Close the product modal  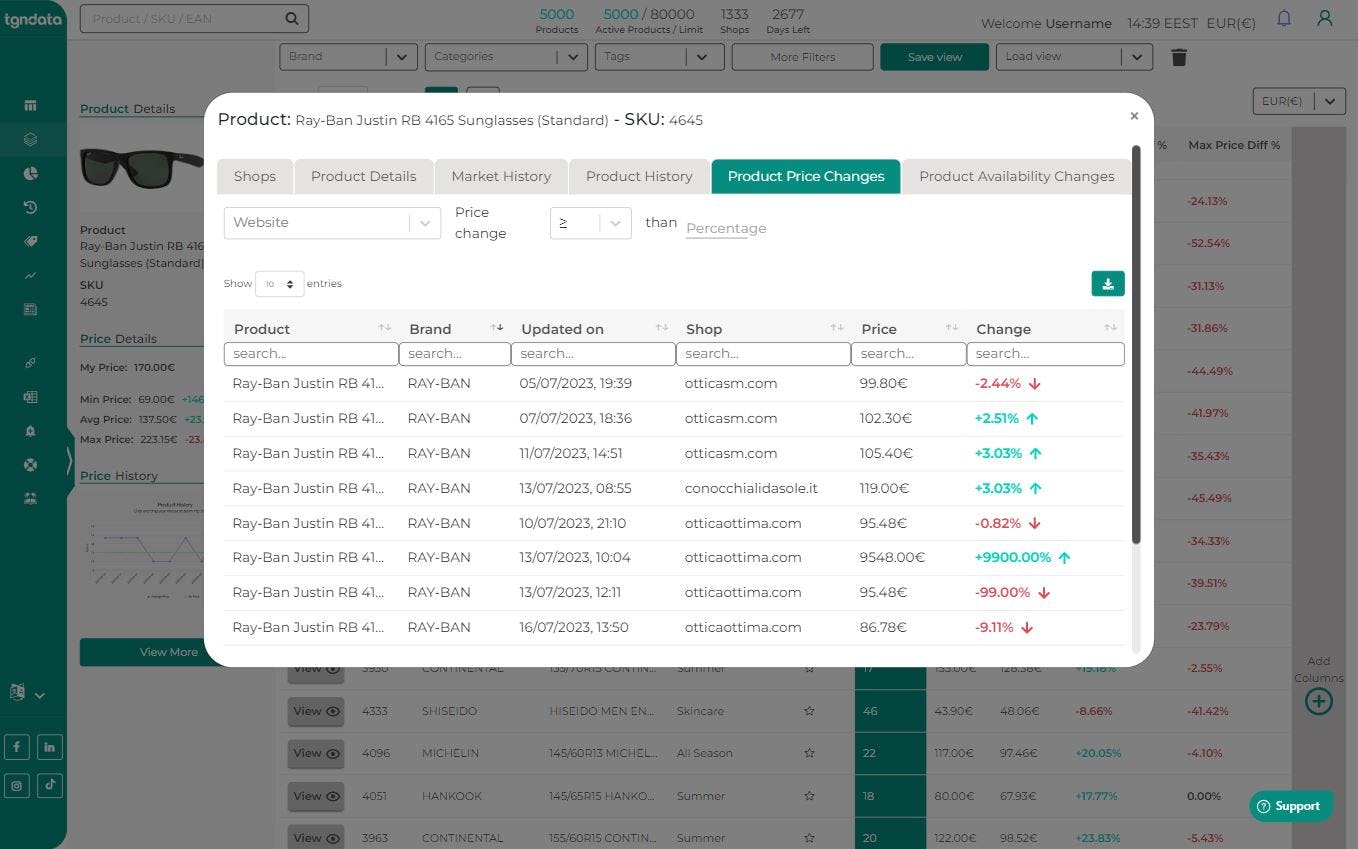tap(1134, 116)
